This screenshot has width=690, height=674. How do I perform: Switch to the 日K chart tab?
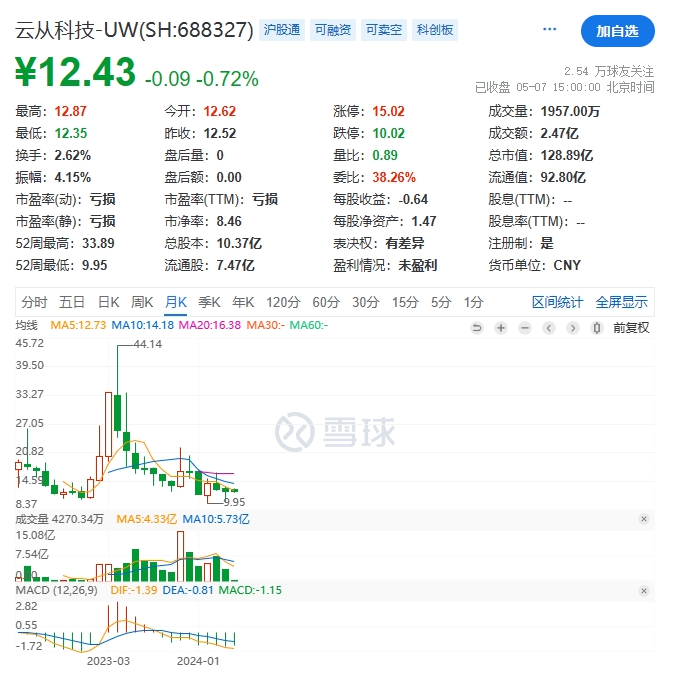pos(108,302)
